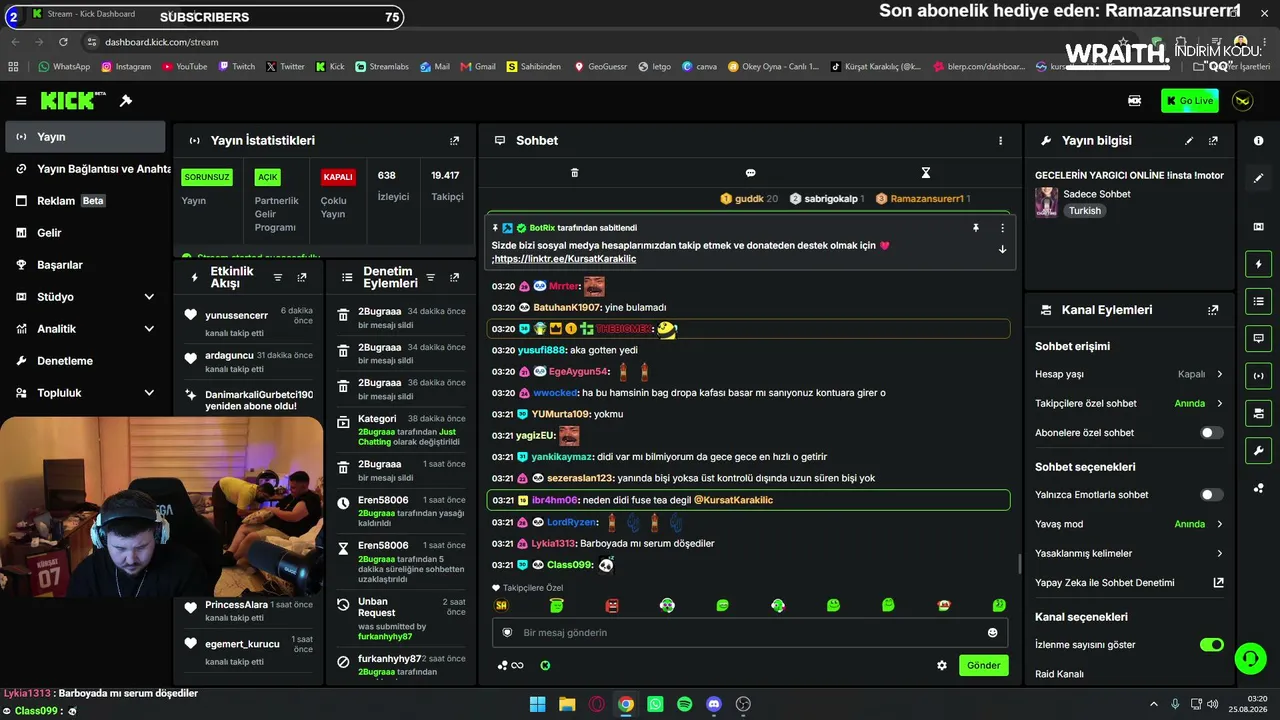Open Reklam Beta in the sidebar
The image size is (1280, 720).
pos(85,201)
